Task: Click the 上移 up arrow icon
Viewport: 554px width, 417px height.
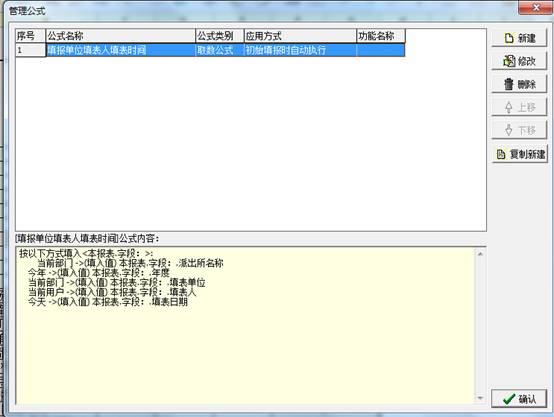Action: [x=508, y=107]
